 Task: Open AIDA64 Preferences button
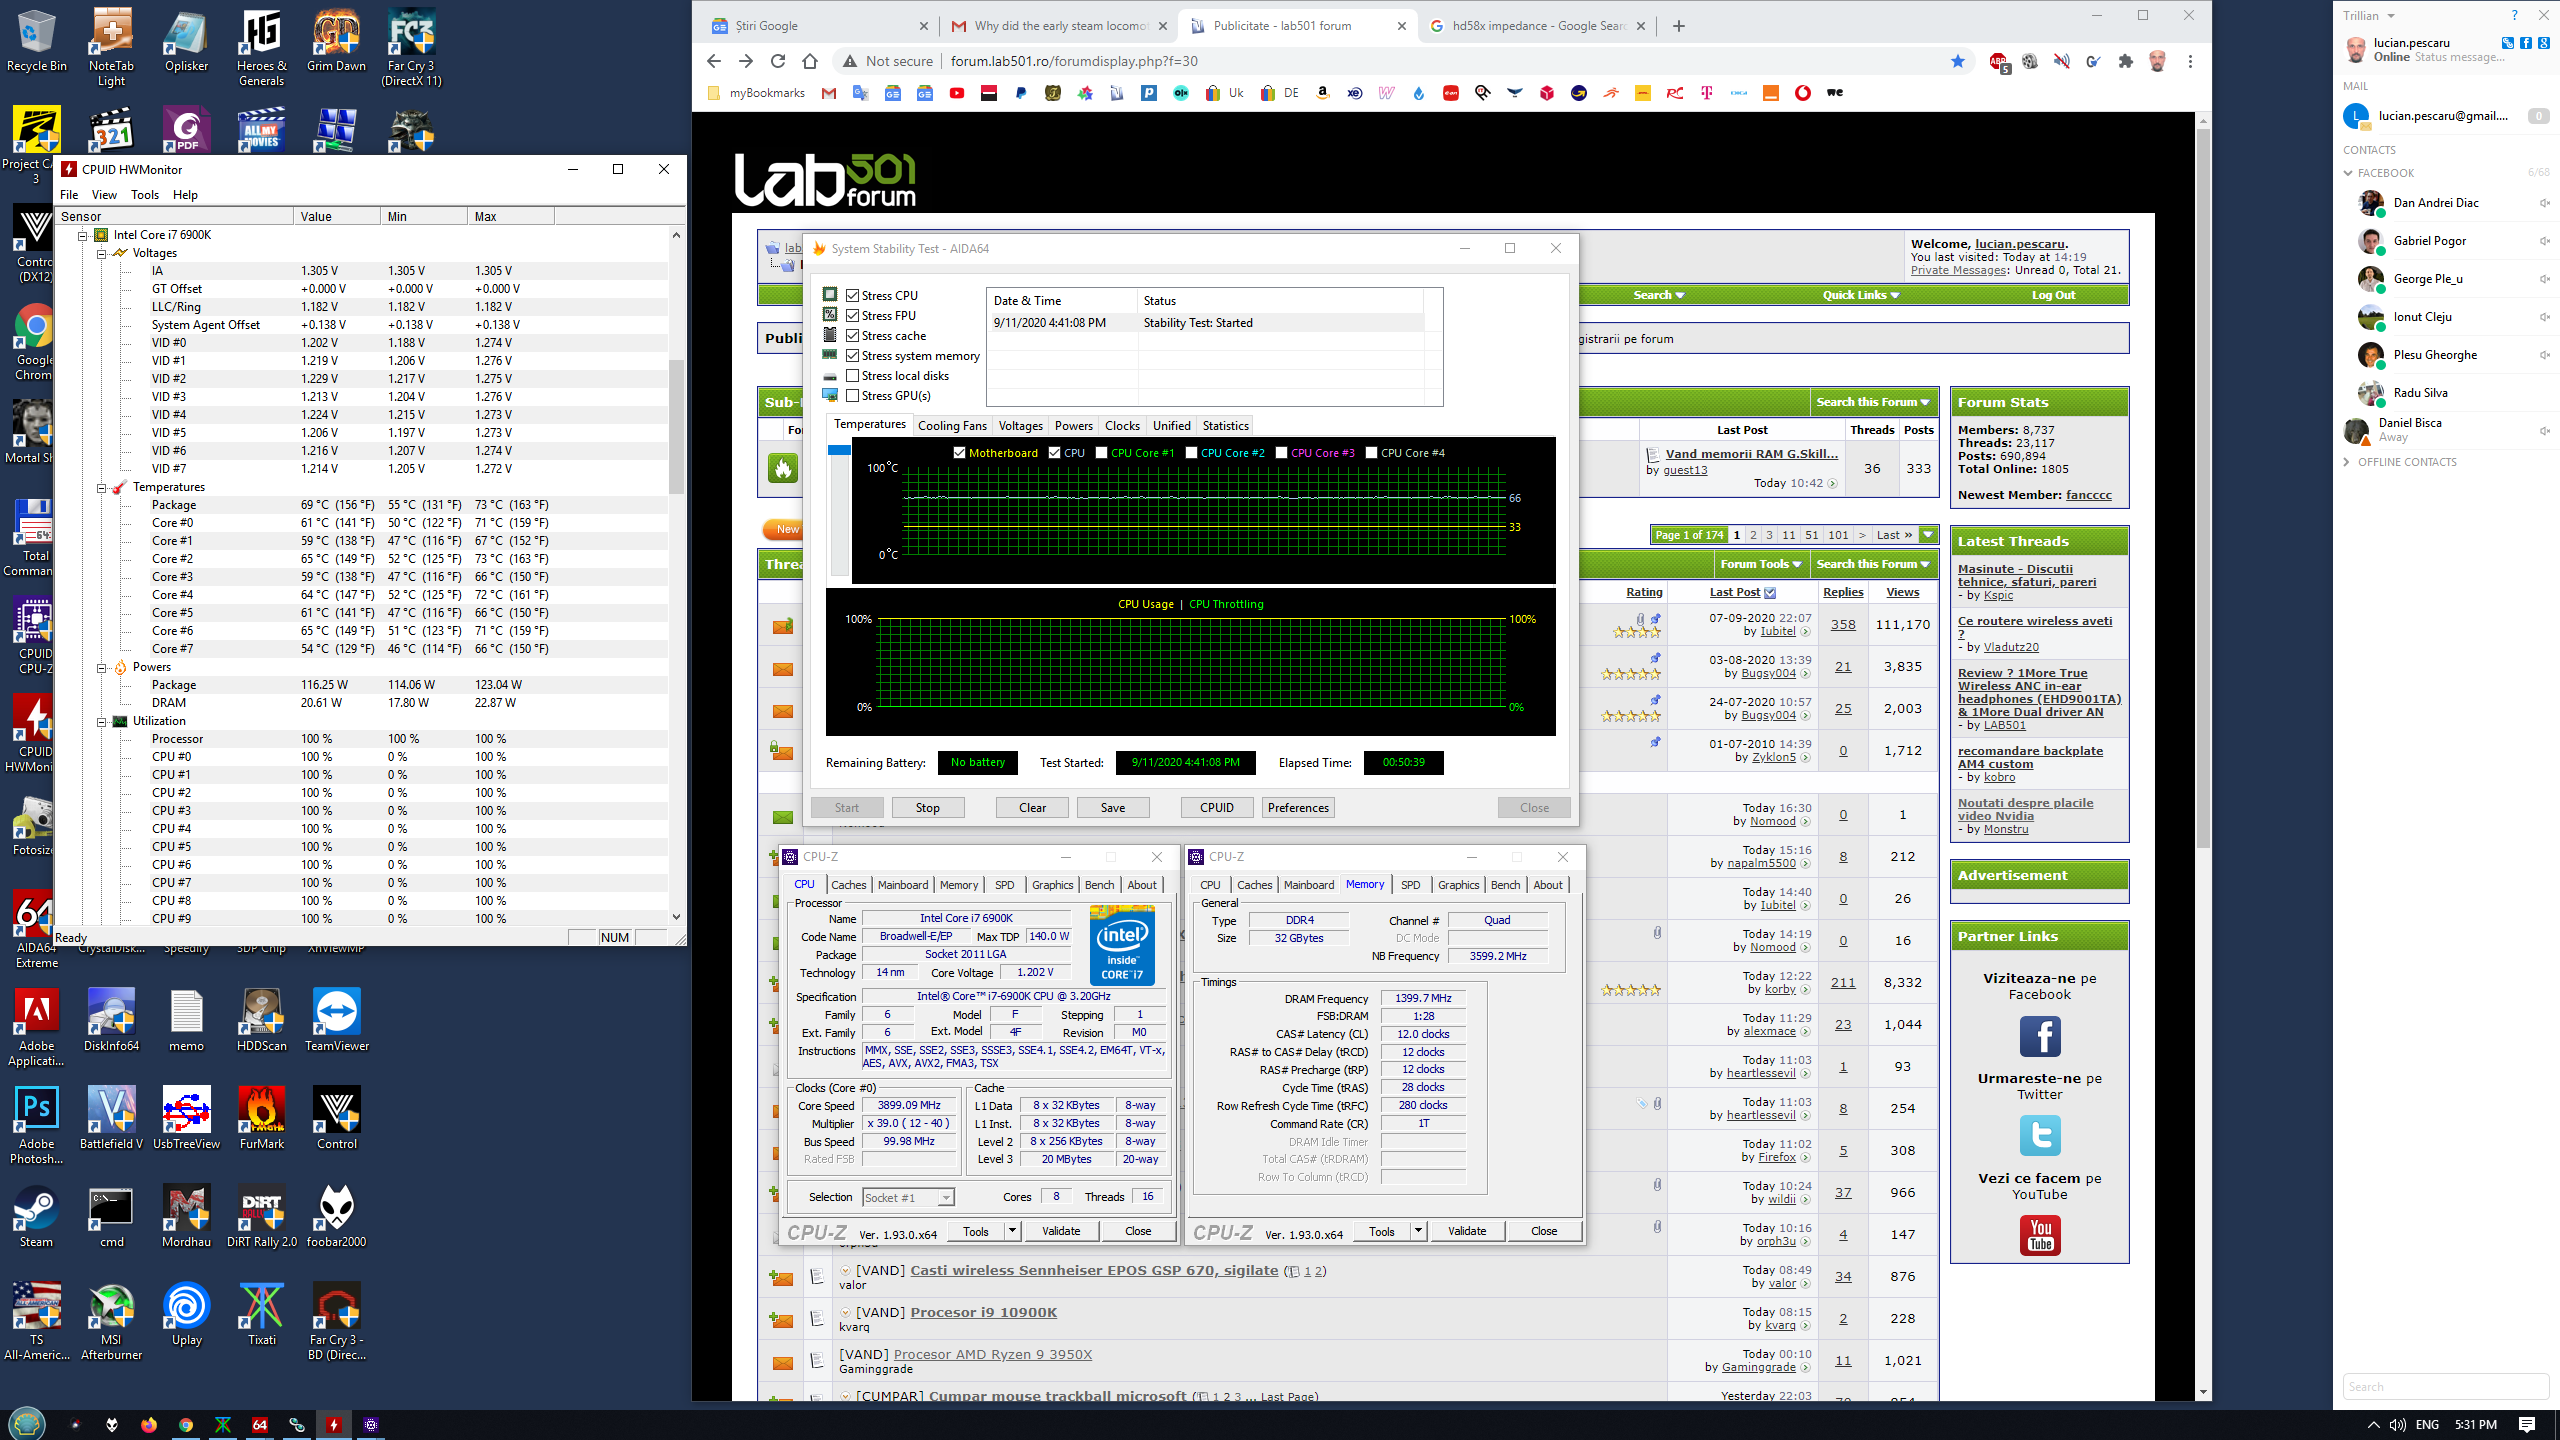1298,808
